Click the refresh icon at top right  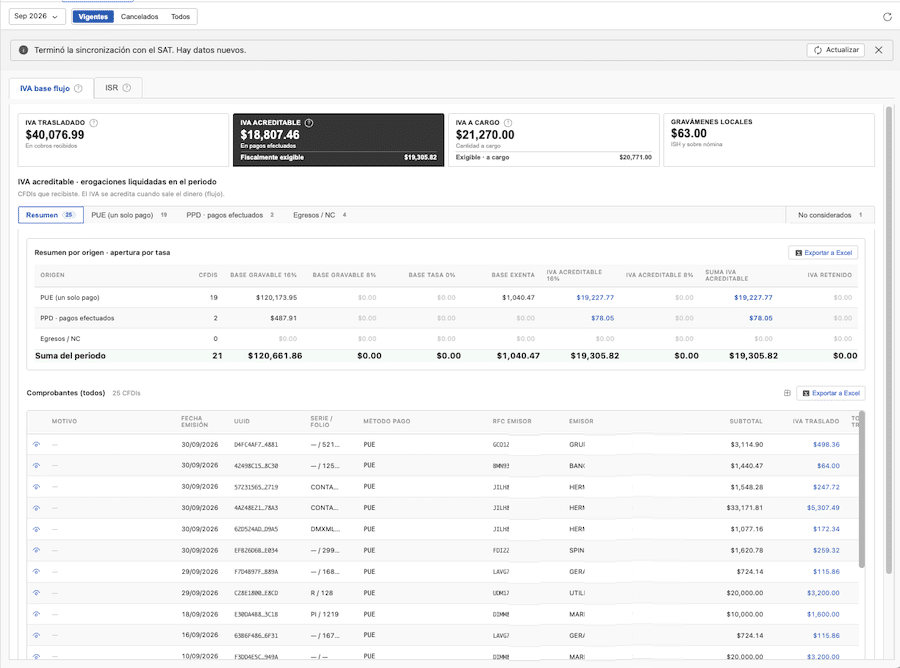[x=887, y=17]
